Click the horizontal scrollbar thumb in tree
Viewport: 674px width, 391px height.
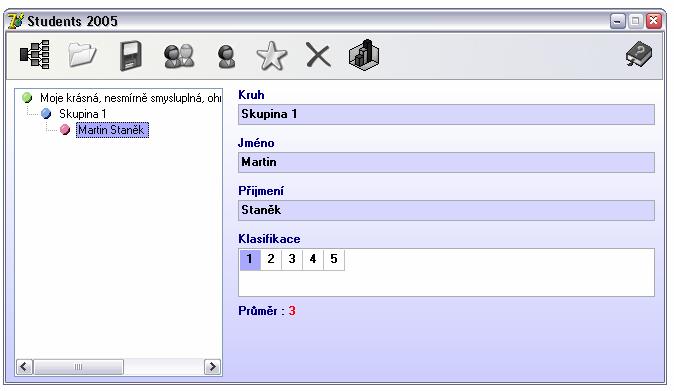click(x=78, y=367)
